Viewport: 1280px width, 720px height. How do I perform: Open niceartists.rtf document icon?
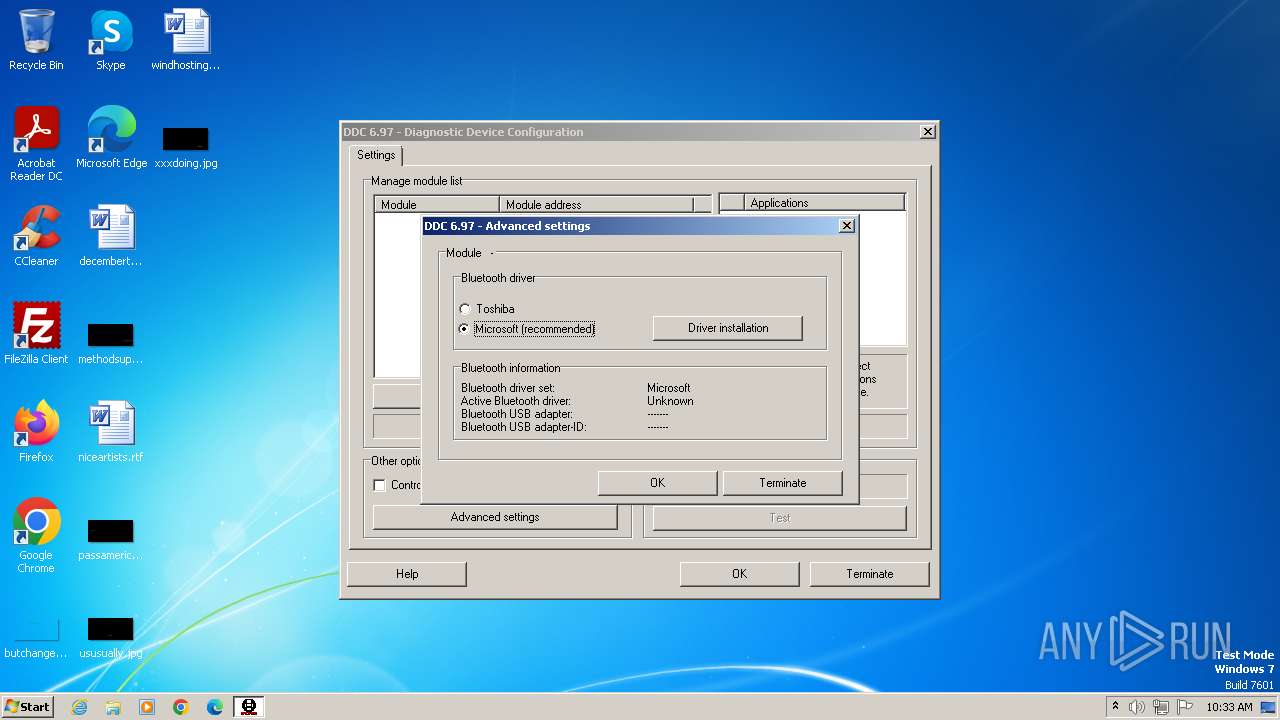tap(110, 432)
